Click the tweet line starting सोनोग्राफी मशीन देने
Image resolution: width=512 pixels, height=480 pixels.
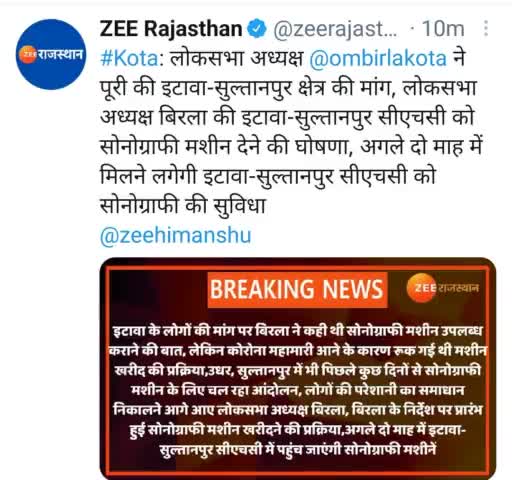click(291, 147)
